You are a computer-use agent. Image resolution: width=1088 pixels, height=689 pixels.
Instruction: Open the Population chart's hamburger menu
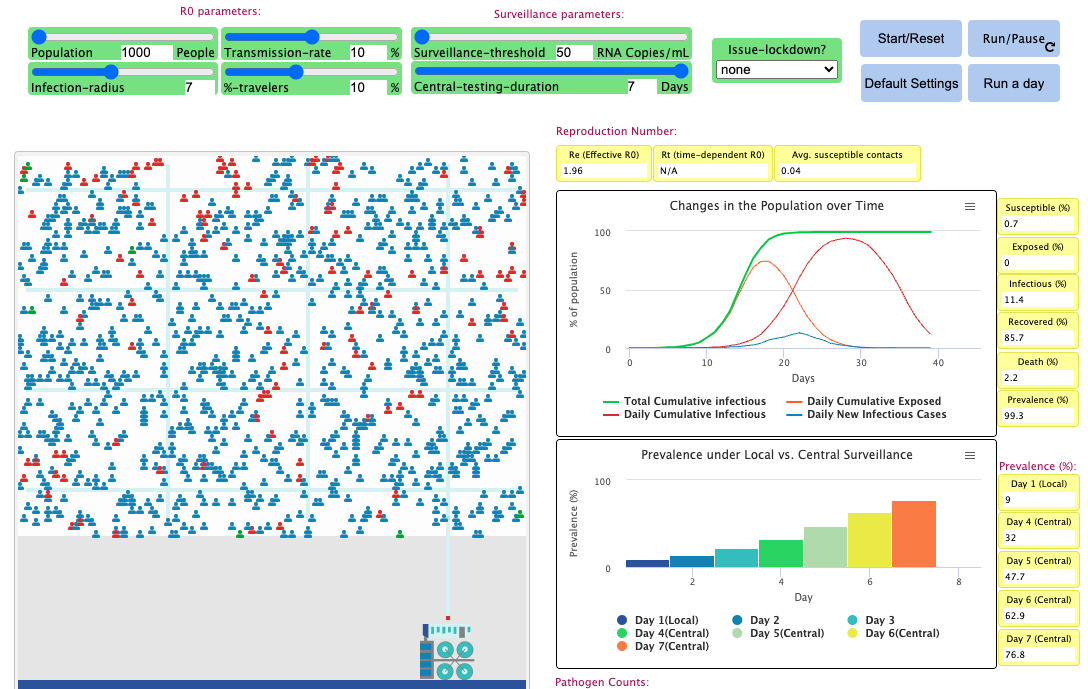click(969, 206)
